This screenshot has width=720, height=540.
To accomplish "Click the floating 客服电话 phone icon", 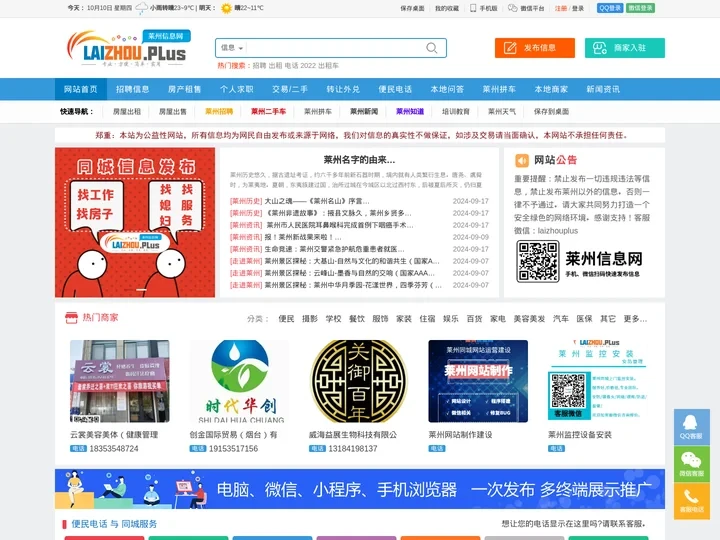I will [x=692, y=501].
